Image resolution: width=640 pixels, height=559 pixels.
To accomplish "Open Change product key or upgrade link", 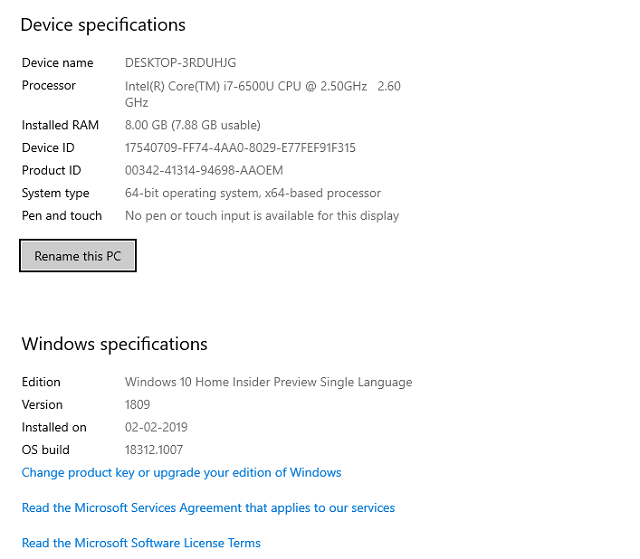I will pos(182,472).
